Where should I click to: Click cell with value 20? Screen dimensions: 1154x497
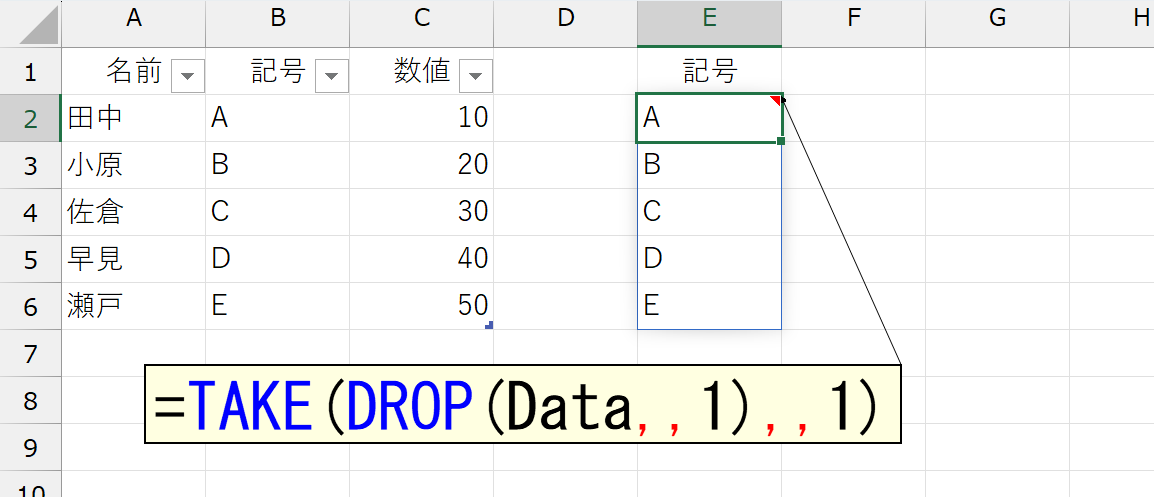coord(422,166)
